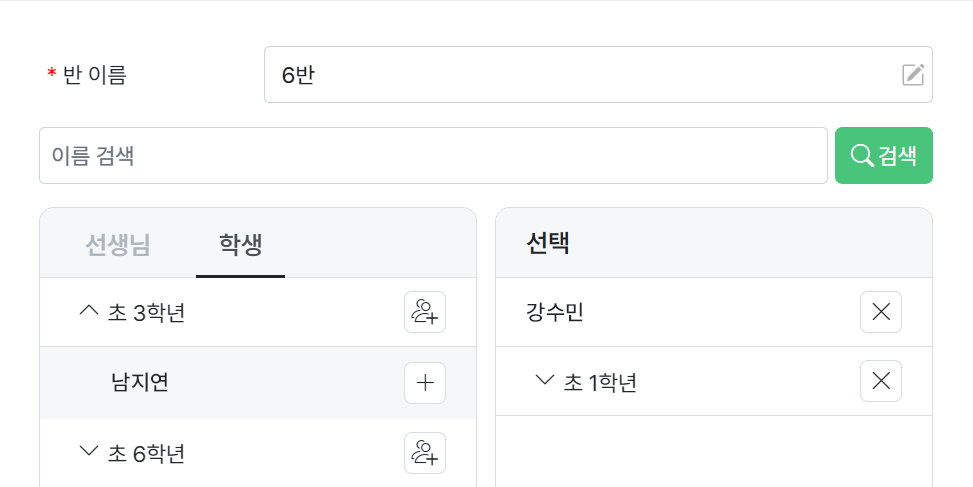Add all 초 6학년 students via group icon
Image resolution: width=973 pixels, height=487 pixels.
(425, 453)
